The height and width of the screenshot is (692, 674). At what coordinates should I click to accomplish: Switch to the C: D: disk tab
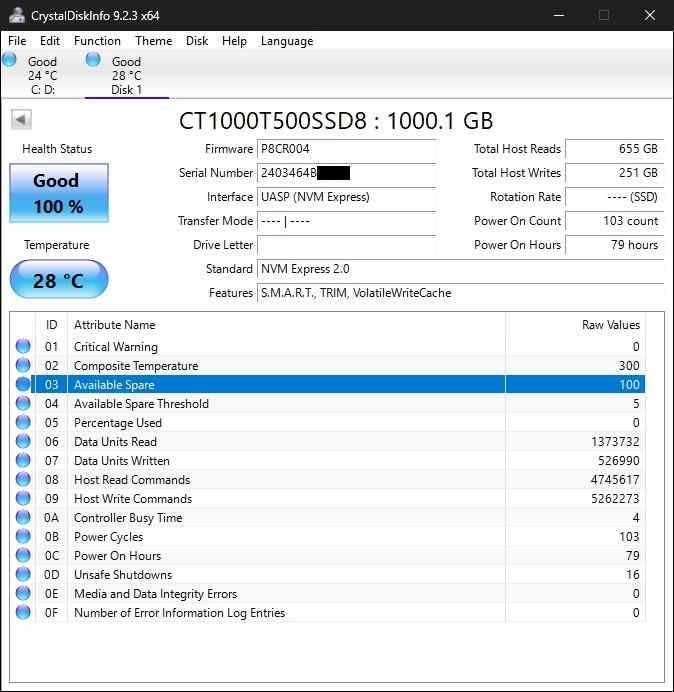click(42, 75)
